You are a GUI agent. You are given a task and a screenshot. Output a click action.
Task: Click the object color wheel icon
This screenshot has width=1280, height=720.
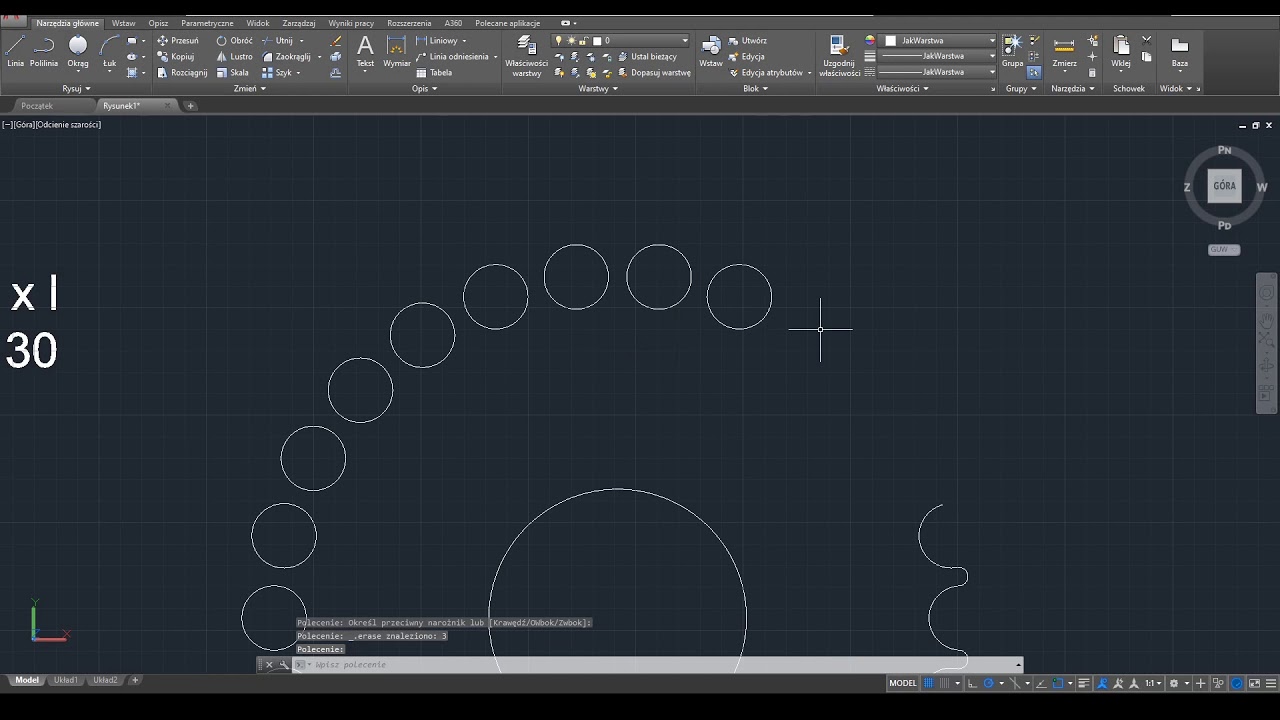[870, 41]
